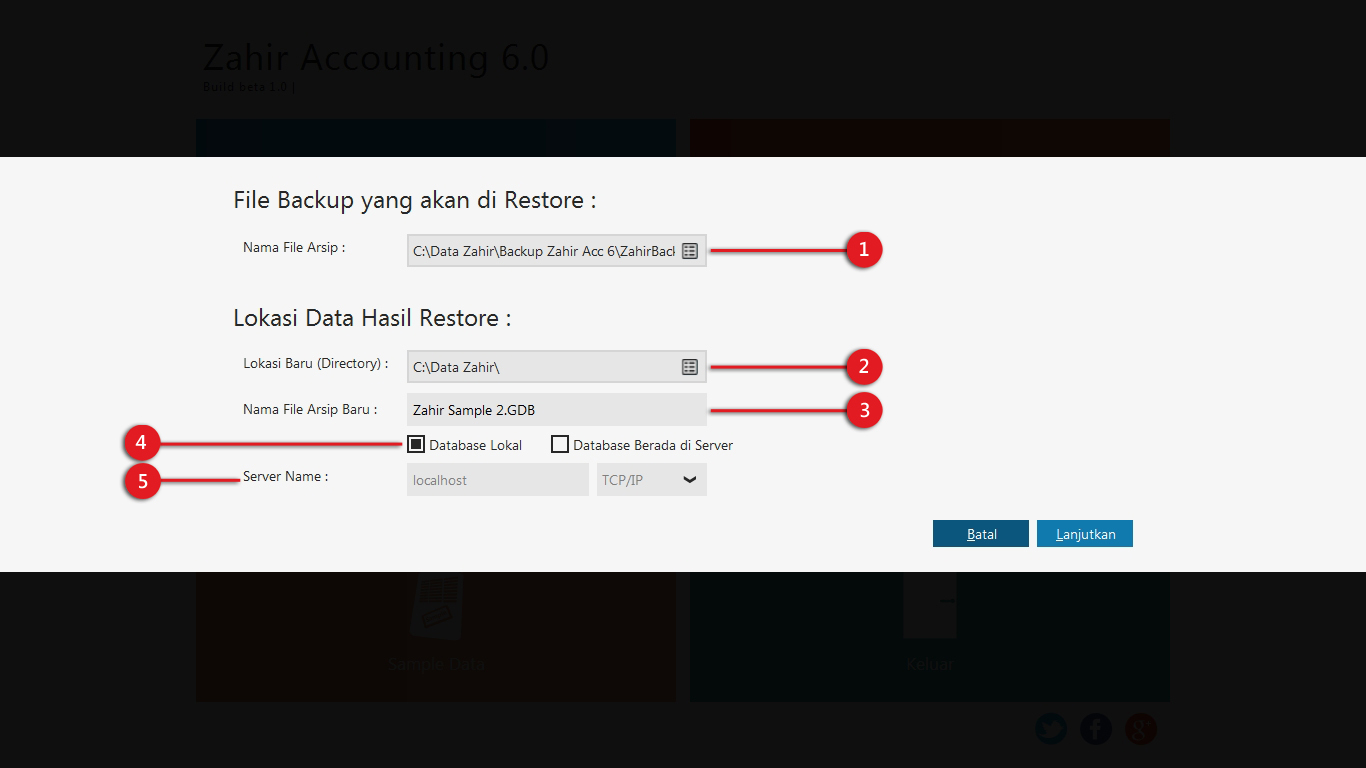Expand the TCP/IP protocol dropdown
This screenshot has height=768, width=1366.
pyautogui.click(x=651, y=480)
